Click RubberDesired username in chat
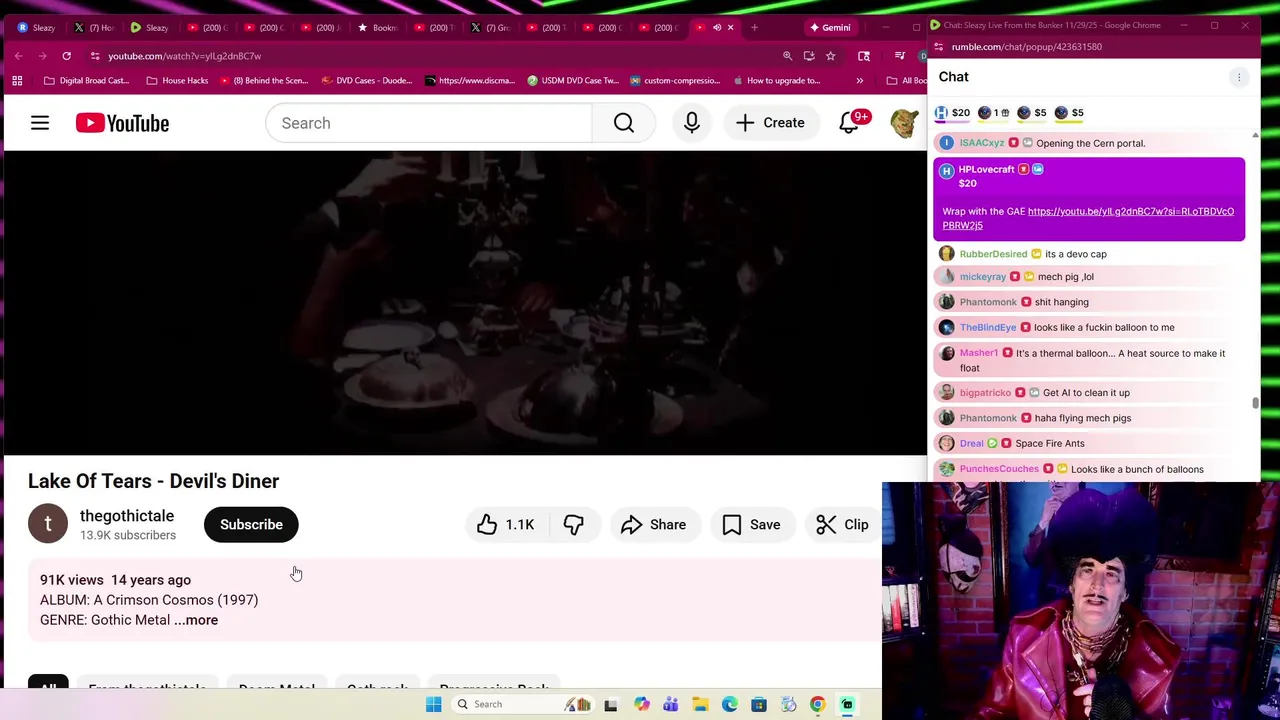The image size is (1280, 720). click(x=993, y=254)
